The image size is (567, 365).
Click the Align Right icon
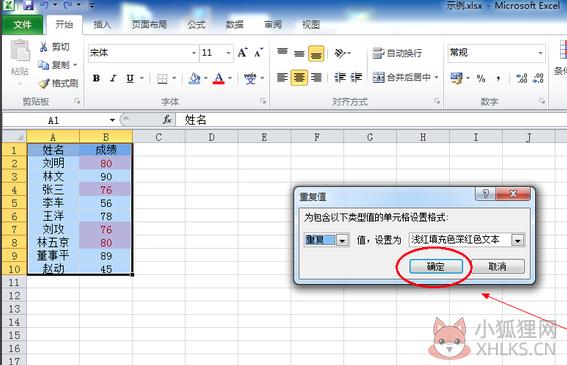[x=316, y=77]
